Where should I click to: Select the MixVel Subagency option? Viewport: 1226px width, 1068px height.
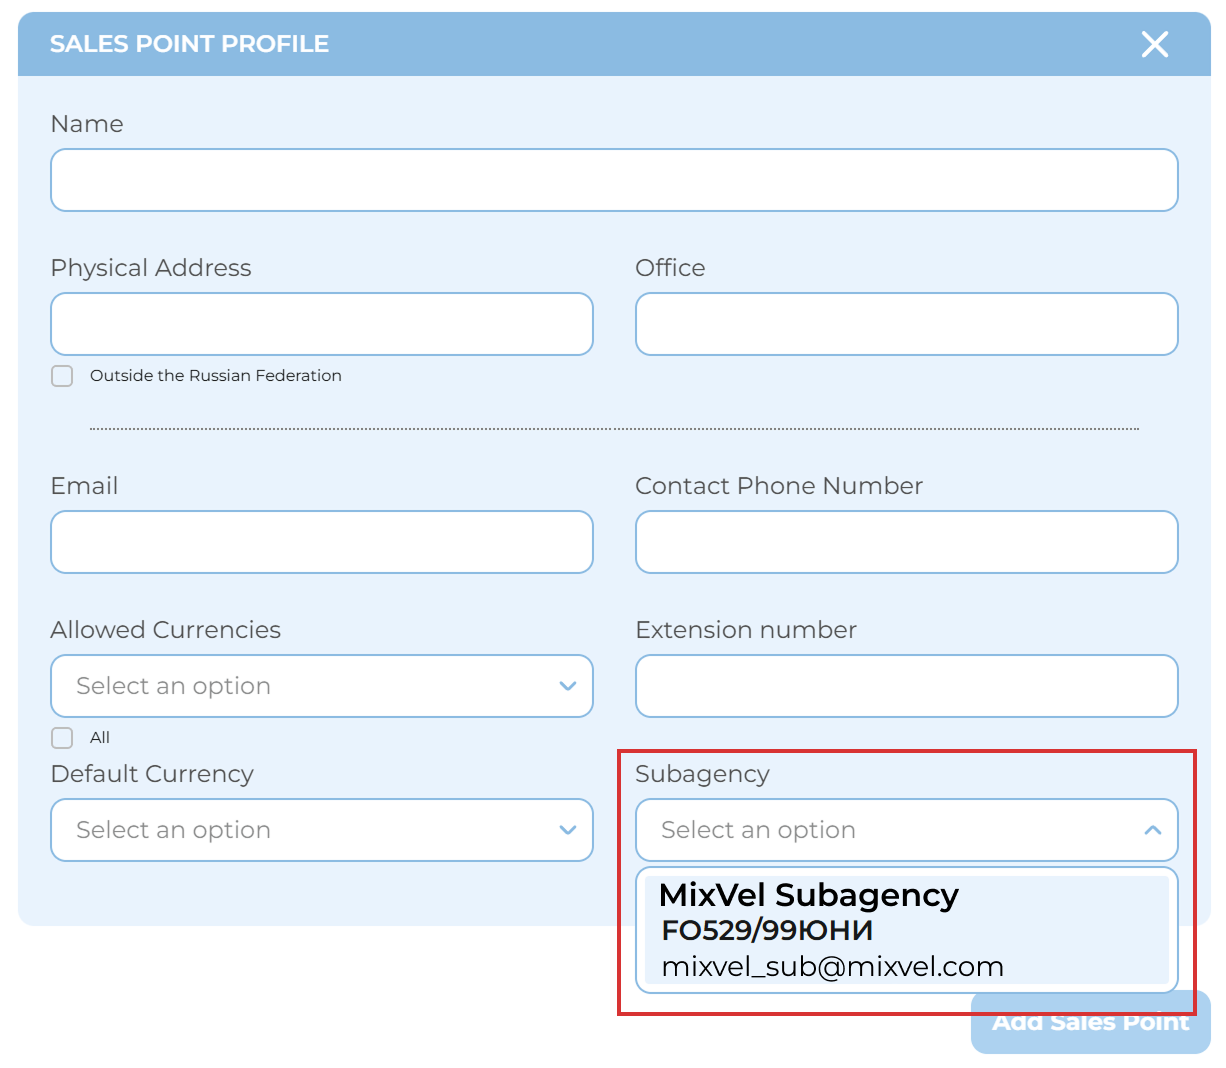(x=808, y=895)
